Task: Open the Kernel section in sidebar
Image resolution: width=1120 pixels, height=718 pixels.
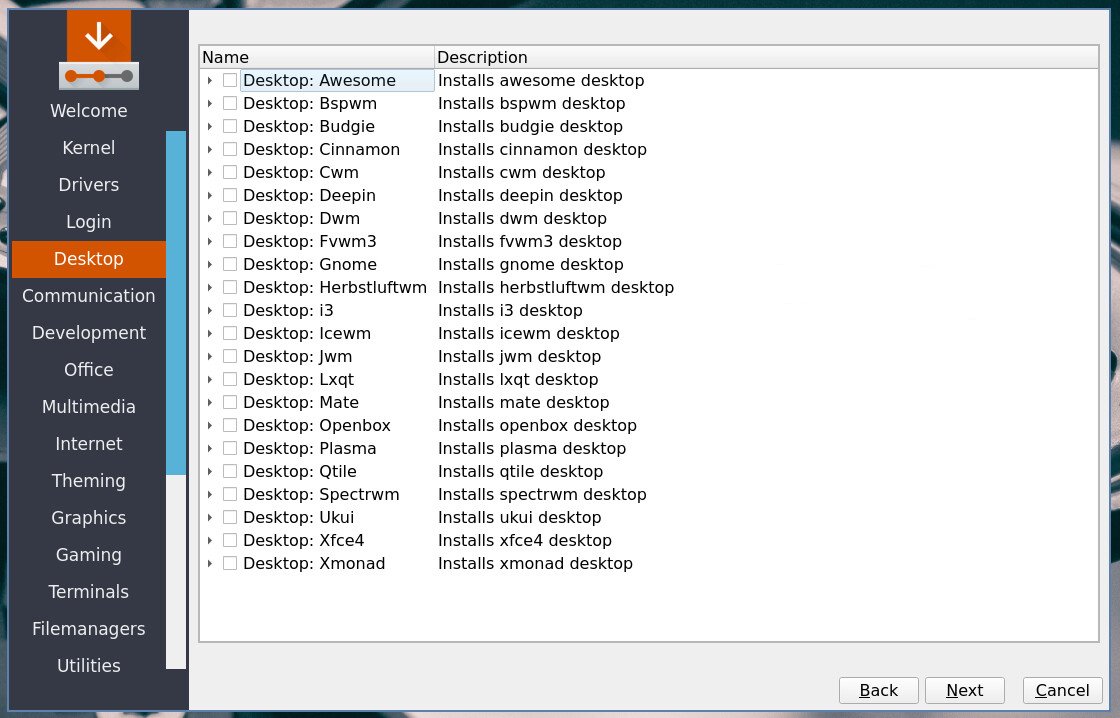Action: coord(88,148)
